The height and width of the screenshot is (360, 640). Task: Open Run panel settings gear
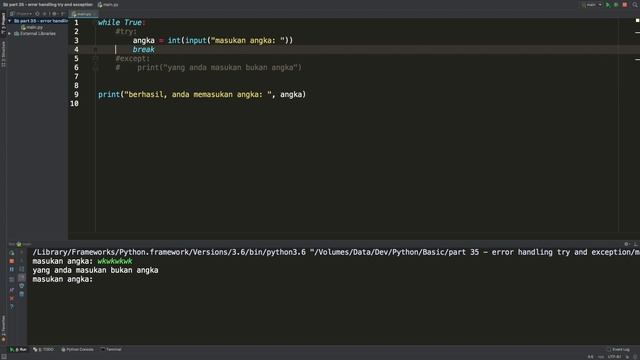click(627, 244)
